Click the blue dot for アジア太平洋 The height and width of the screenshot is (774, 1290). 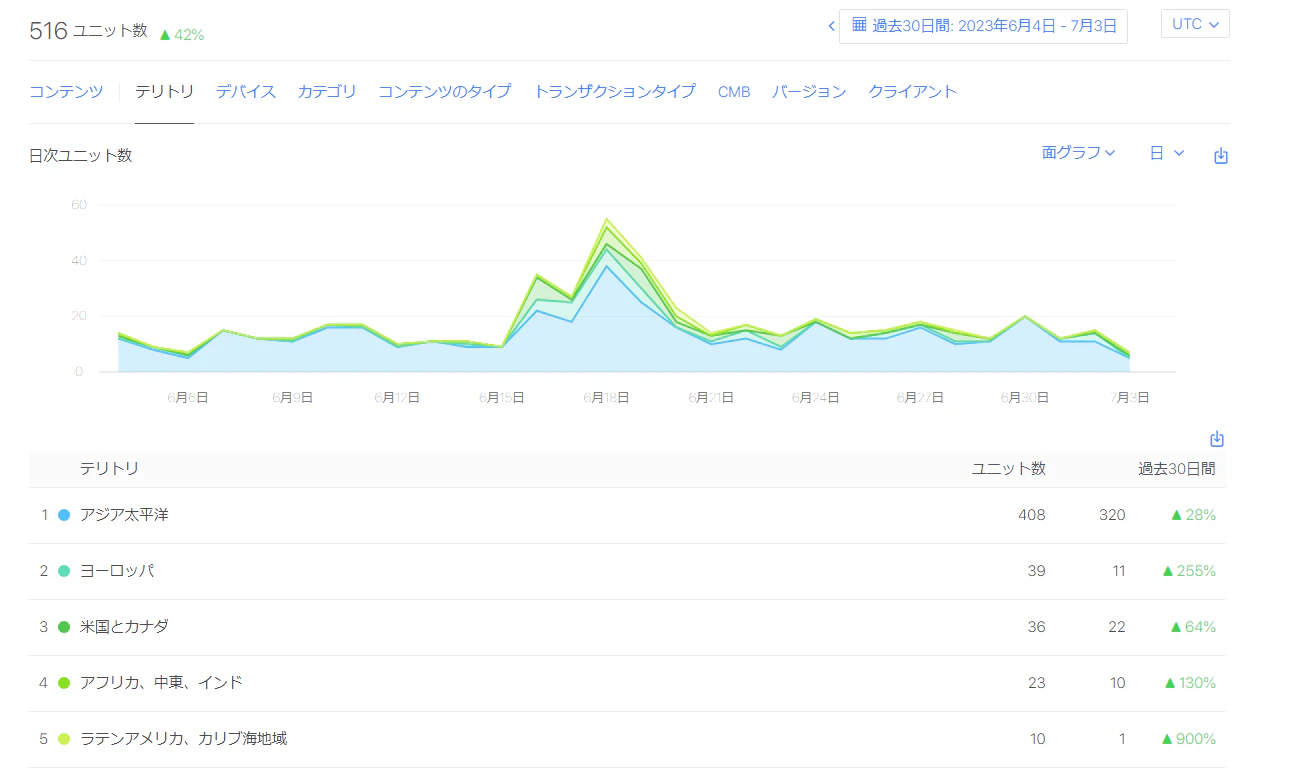64,515
